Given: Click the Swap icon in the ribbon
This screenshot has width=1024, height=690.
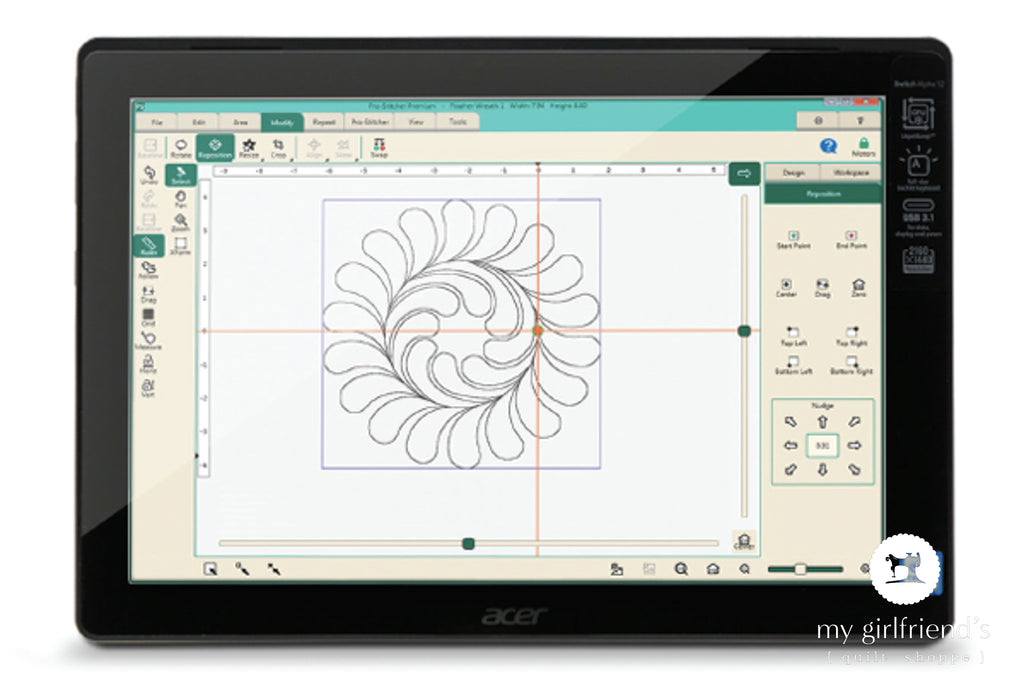Looking at the screenshot, I should pos(379,148).
